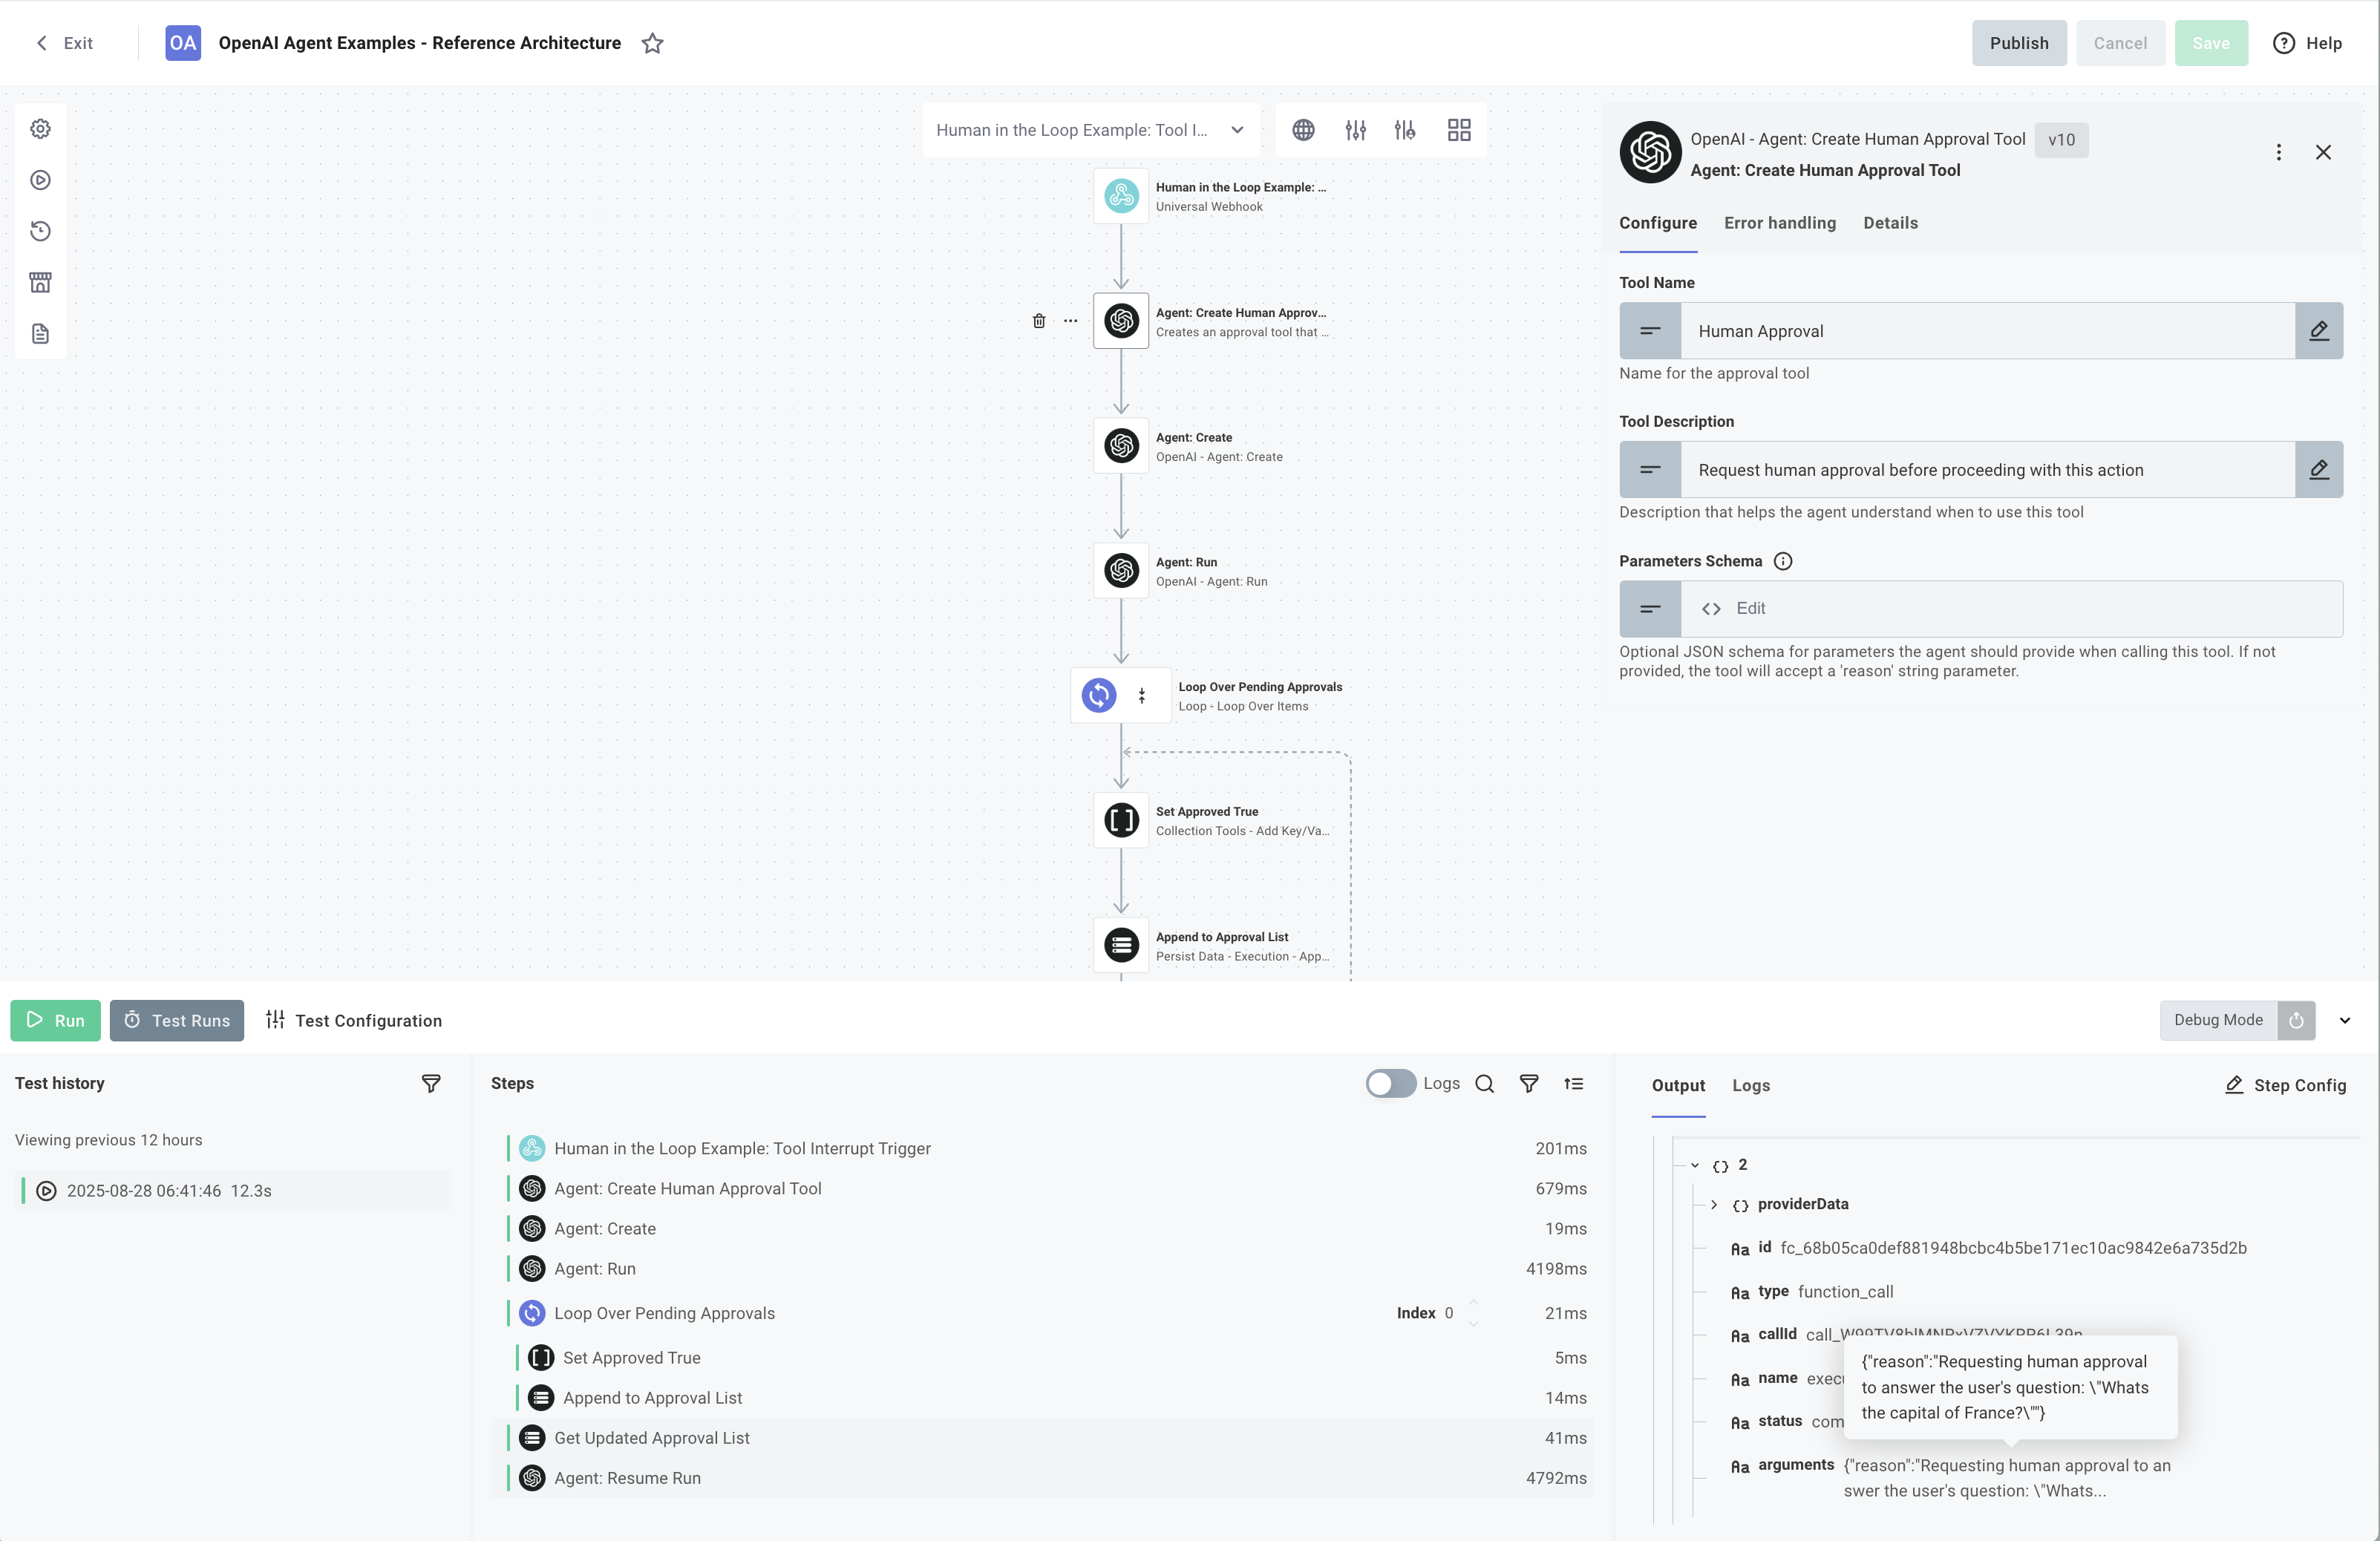2380x1541 pixels.
Task: Open the marketplace store icon in the sidebar
Action: [40, 281]
